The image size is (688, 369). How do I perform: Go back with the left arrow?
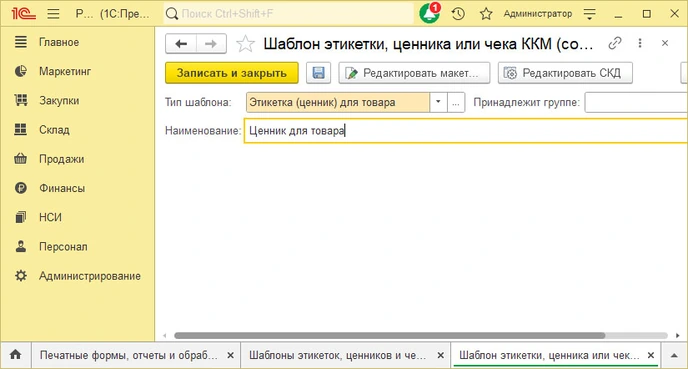[181, 43]
